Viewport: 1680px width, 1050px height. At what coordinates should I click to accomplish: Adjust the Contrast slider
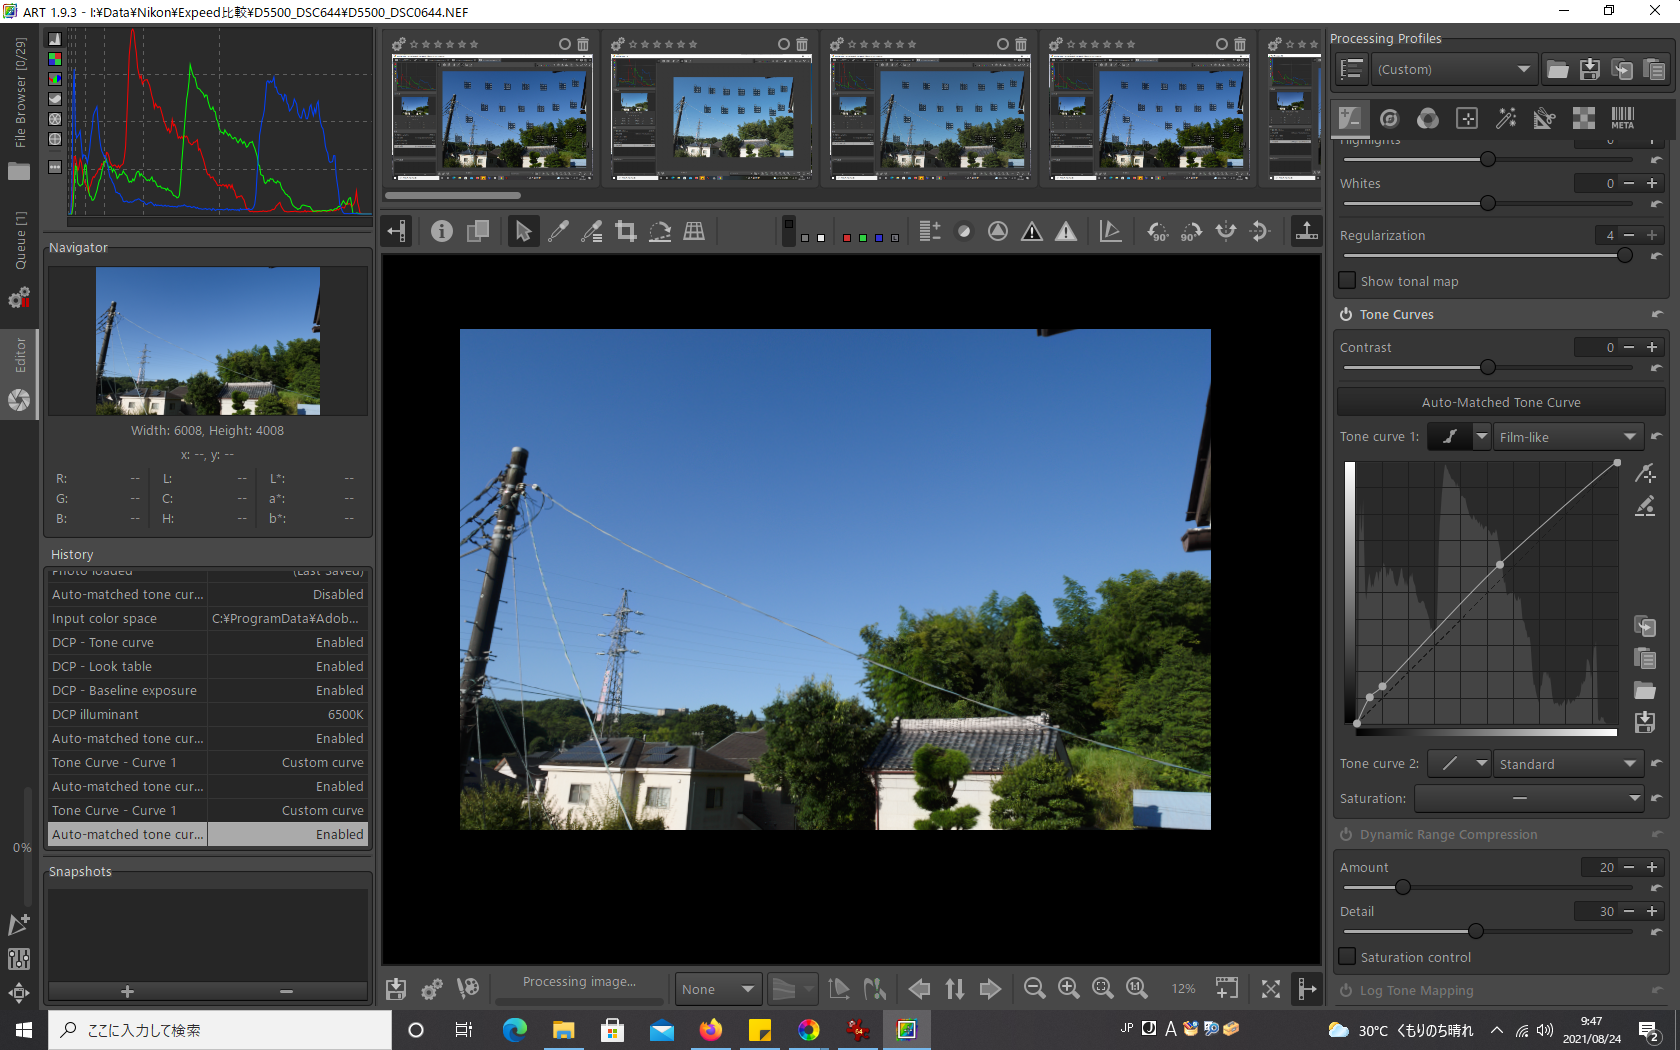click(1488, 367)
